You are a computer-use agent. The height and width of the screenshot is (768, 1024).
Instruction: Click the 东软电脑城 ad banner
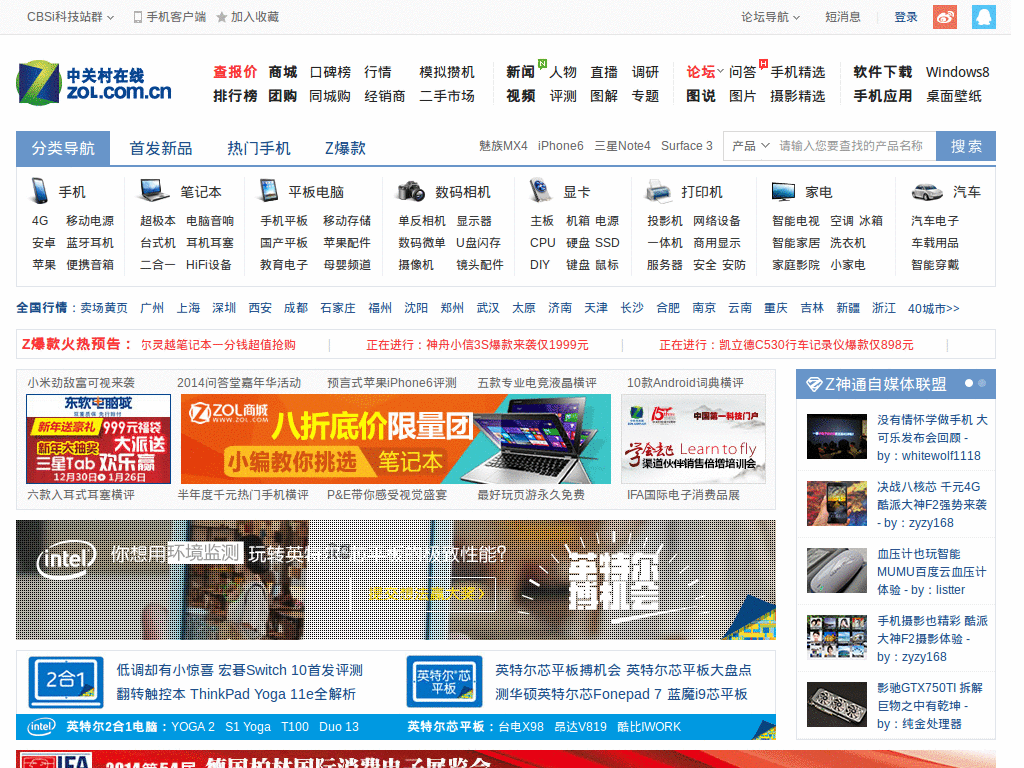click(x=99, y=439)
